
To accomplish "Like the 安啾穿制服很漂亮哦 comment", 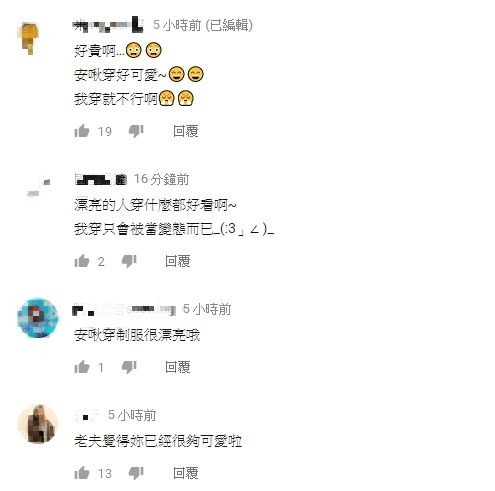I will point(82,367).
